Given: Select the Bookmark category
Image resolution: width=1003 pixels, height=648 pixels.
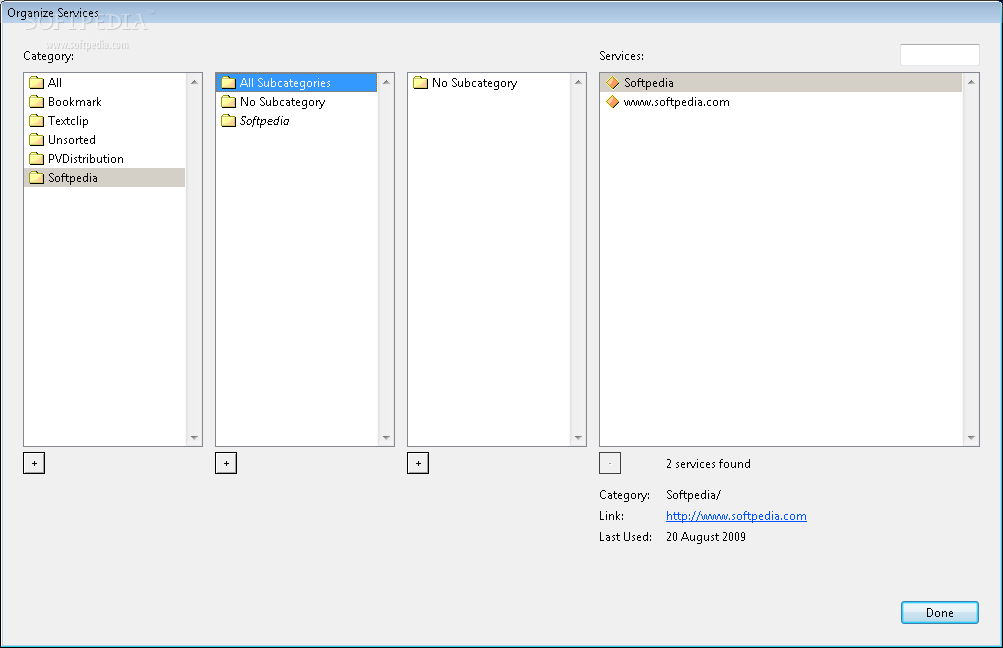Looking at the screenshot, I should [104, 102].
